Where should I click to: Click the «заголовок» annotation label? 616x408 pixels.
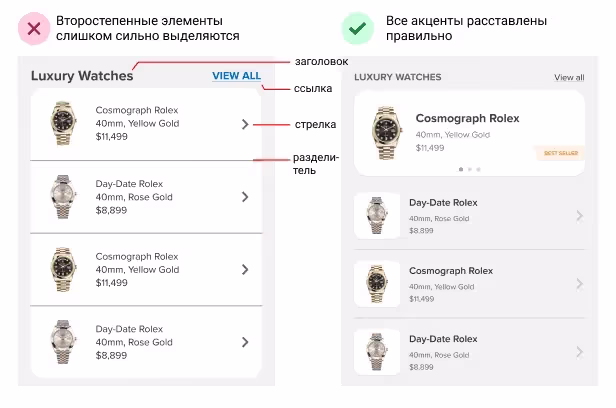point(319,61)
